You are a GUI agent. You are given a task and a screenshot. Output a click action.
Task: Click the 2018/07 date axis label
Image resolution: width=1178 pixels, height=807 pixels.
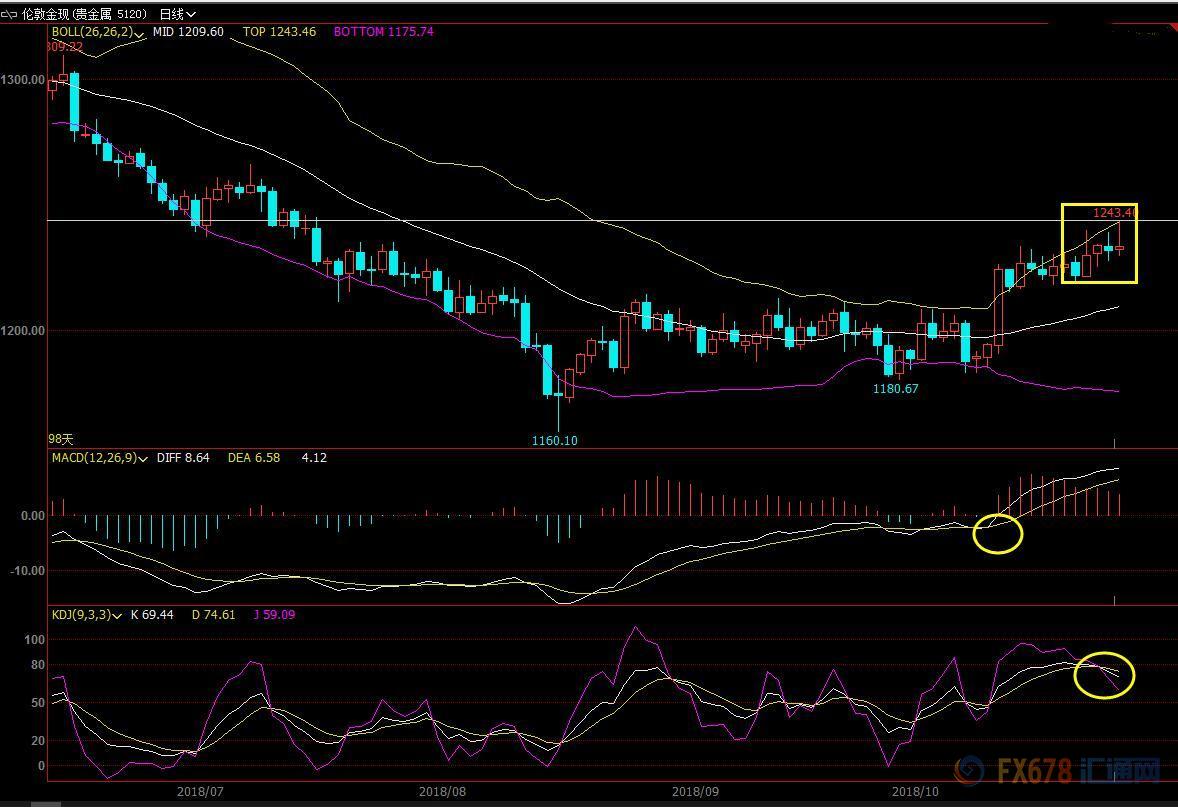tap(196, 791)
